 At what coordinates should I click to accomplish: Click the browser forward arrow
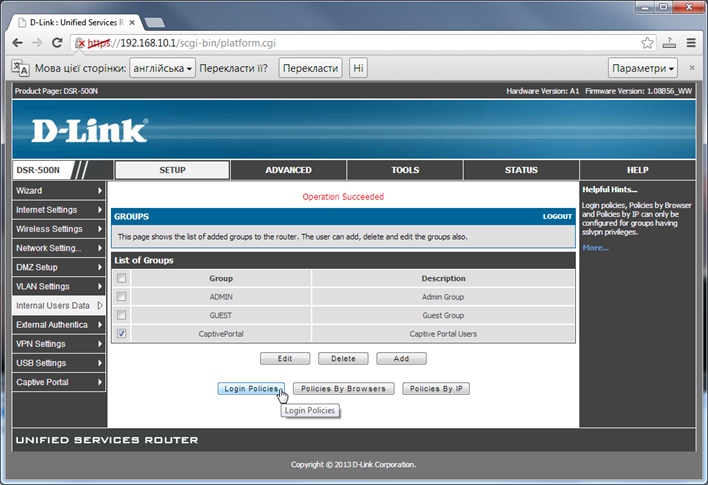(37, 43)
